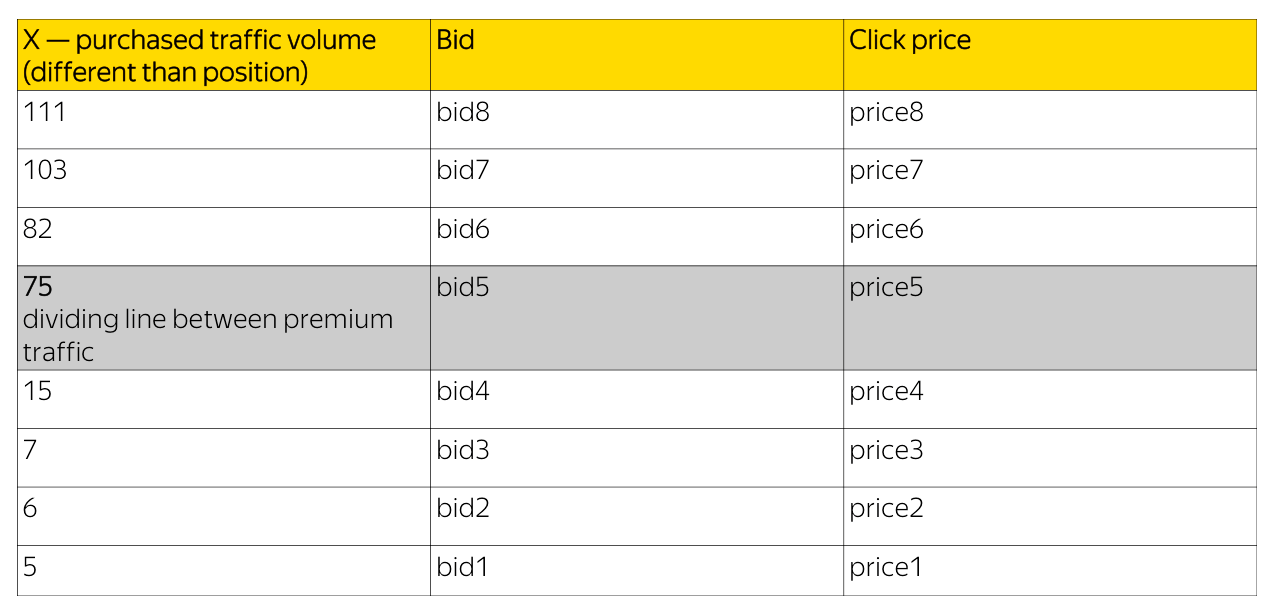Screen dimensions: 1275x606
Task: Select the price8 cell
Action: tap(886, 112)
